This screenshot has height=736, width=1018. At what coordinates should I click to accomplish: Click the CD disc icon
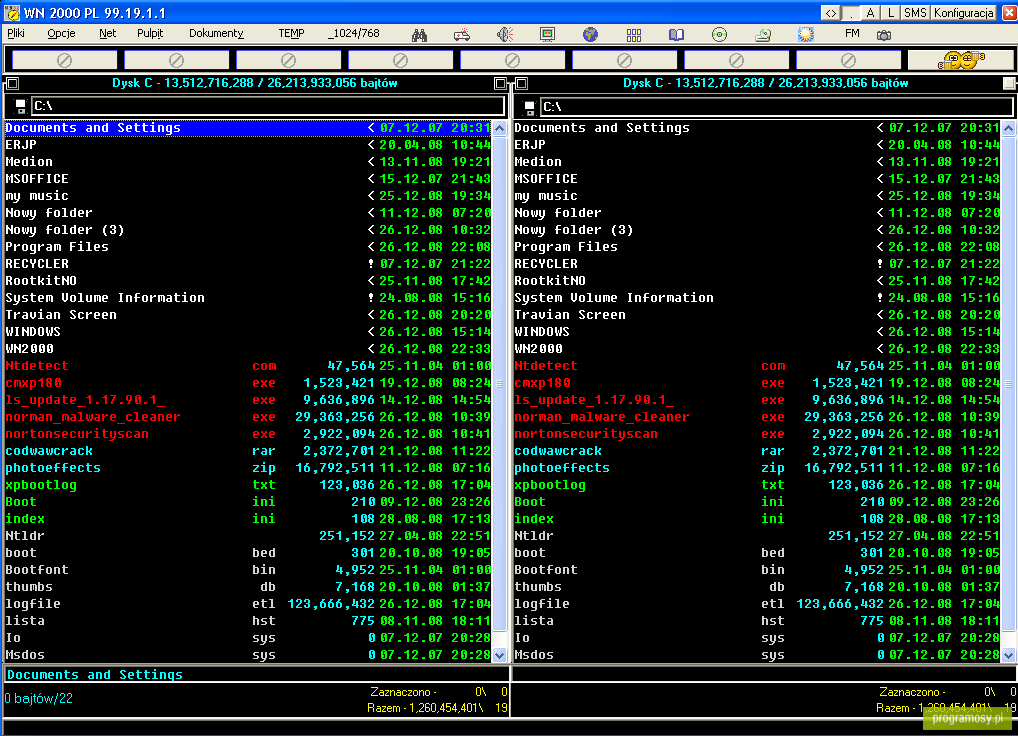tap(719, 34)
